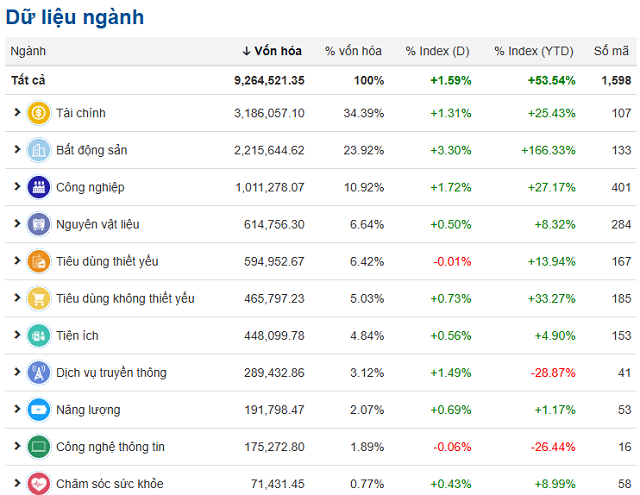Expand the Công nghệ thông tin row
Image resolution: width=640 pixels, height=495 pixels.
17,446
